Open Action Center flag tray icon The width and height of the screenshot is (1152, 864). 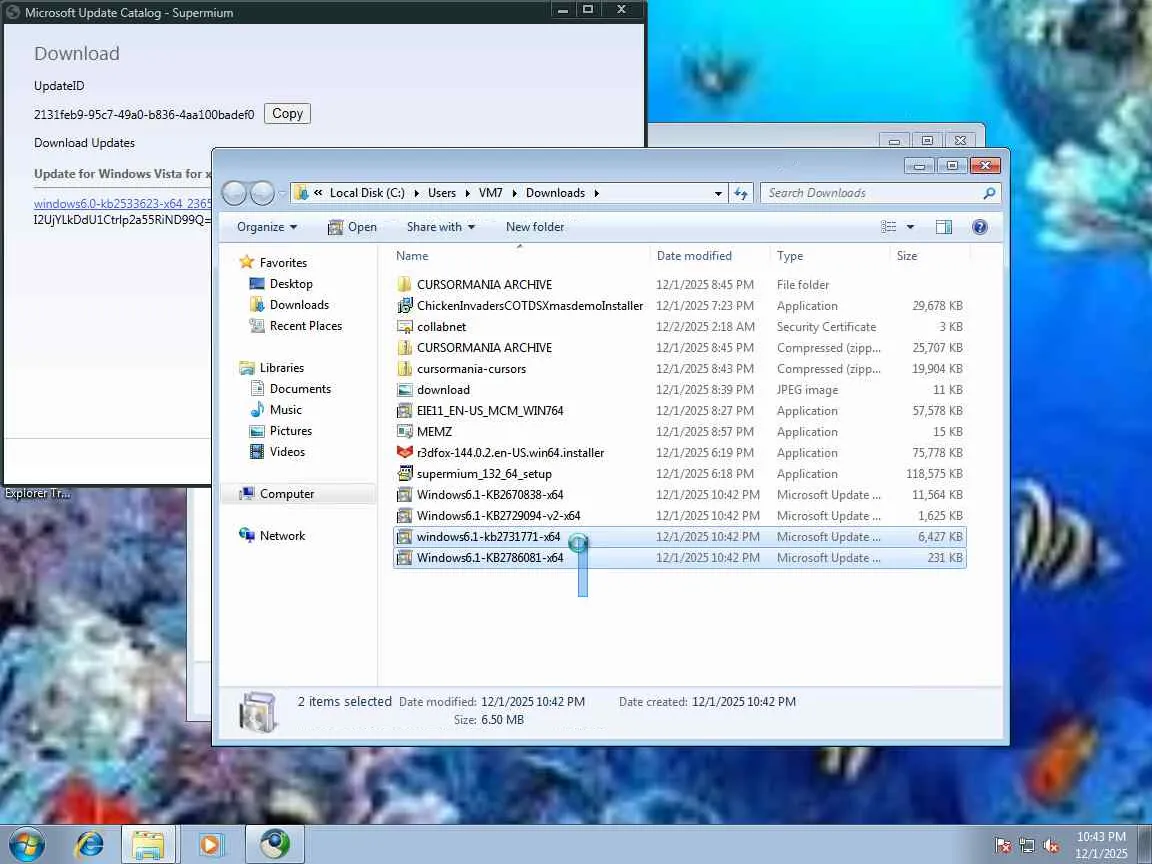(1002, 846)
